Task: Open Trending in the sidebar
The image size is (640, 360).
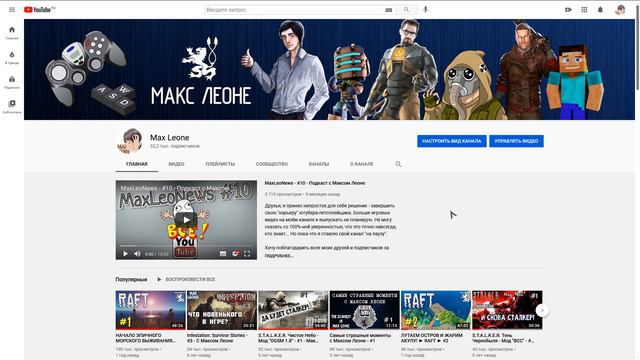Action: [x=12, y=58]
